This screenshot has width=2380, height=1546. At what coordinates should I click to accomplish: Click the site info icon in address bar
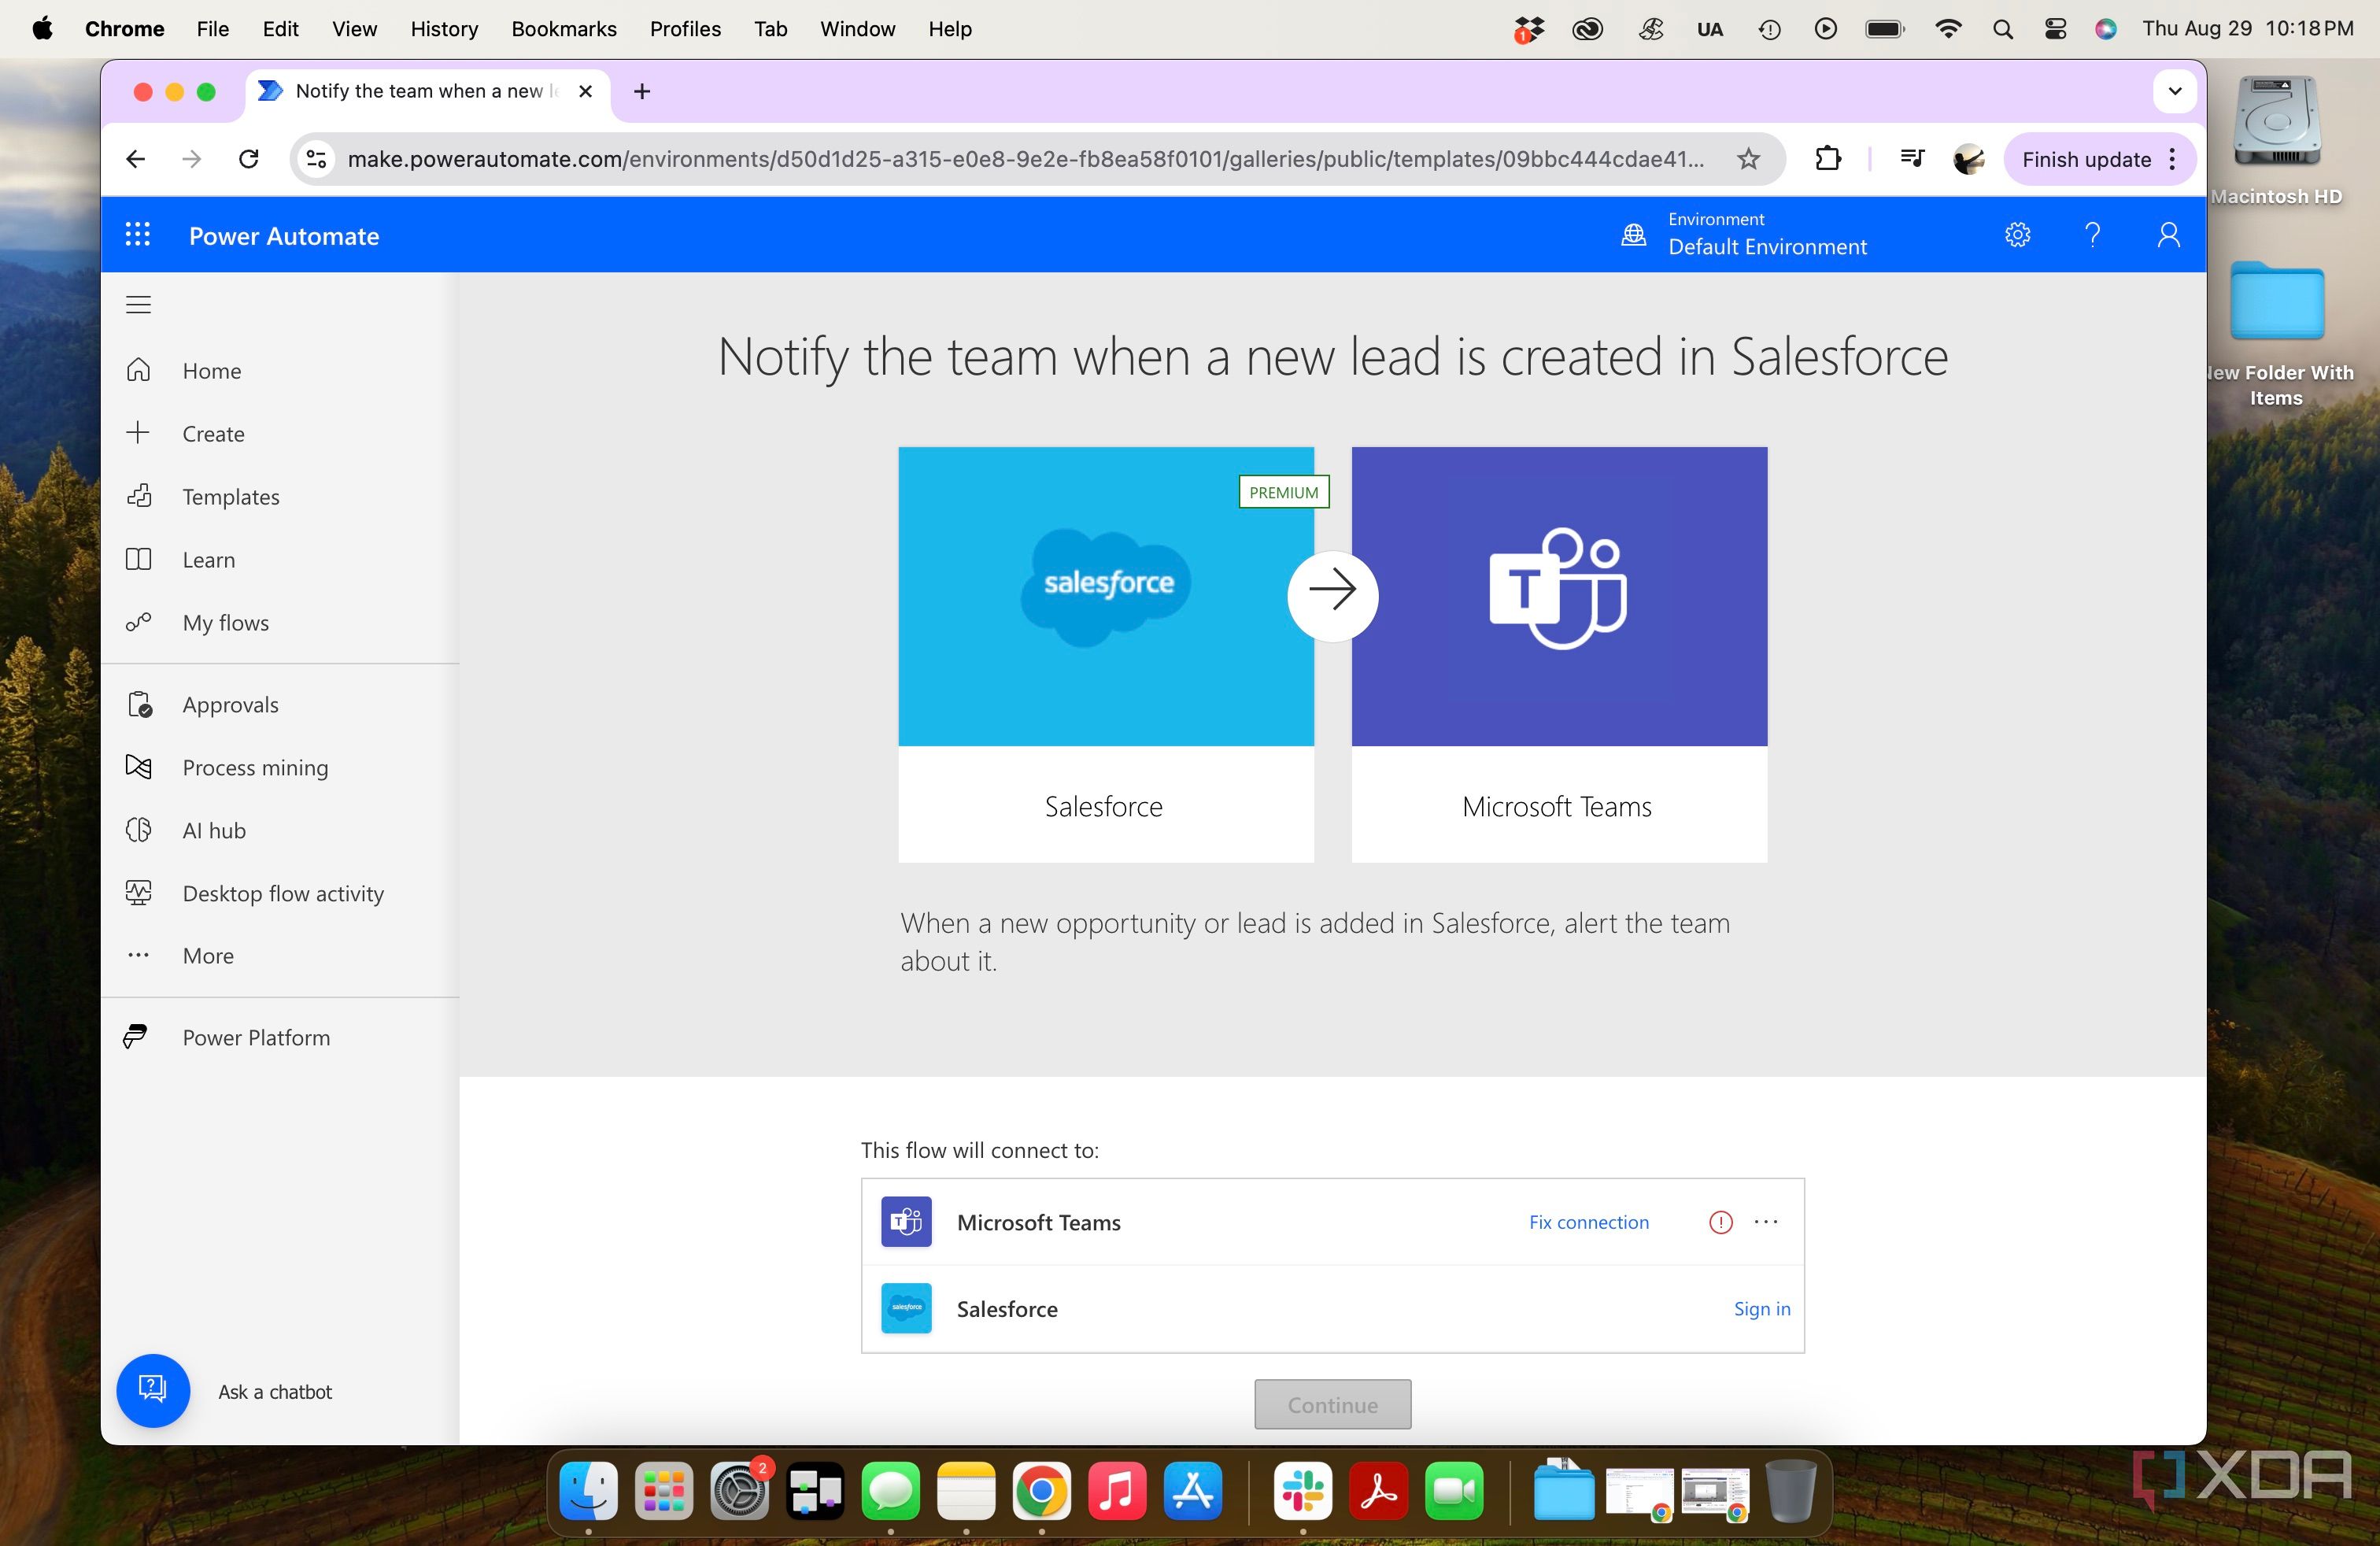click(x=316, y=159)
